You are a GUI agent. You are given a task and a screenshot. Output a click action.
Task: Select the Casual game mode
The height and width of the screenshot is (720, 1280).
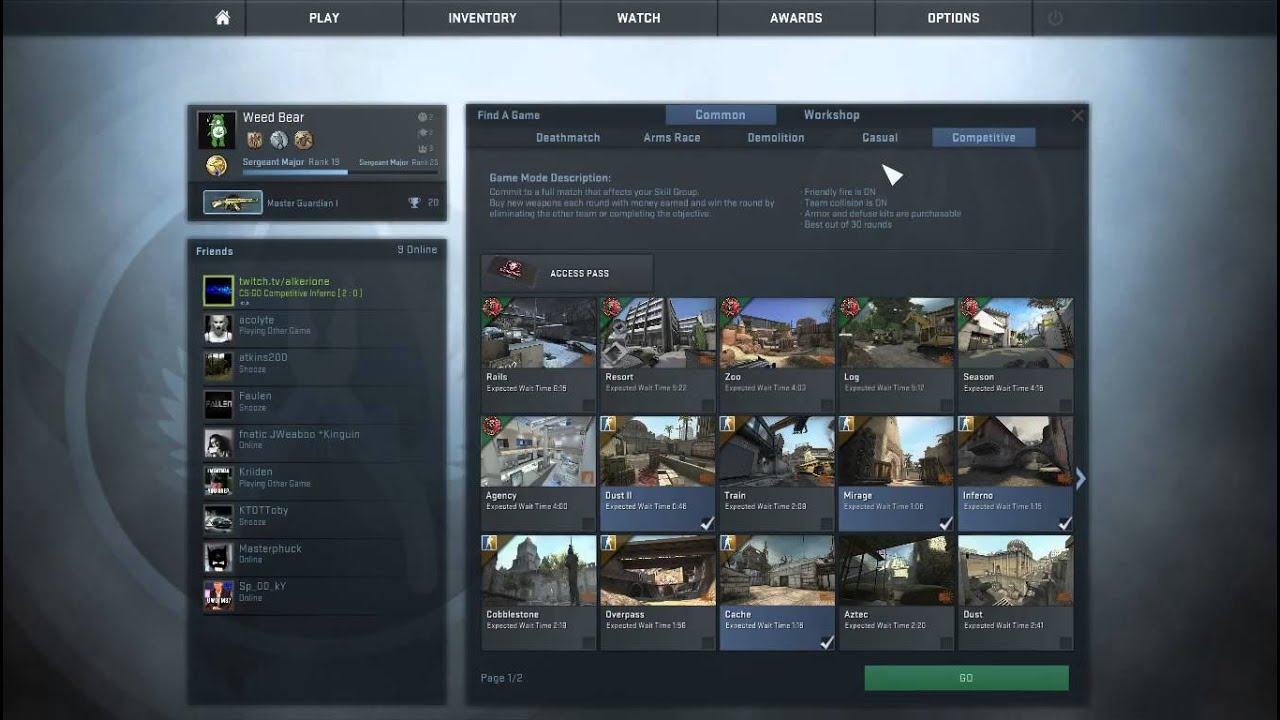coord(880,138)
